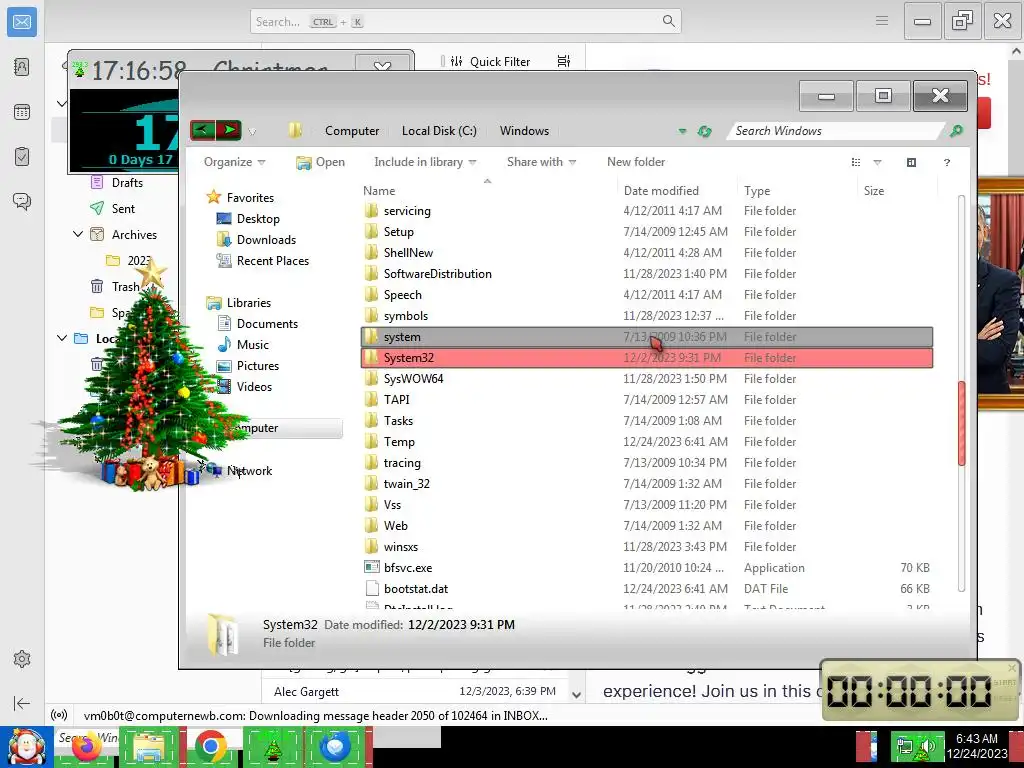Open File Explorer taskbar icon
Image resolution: width=1024 pixels, height=768 pixels.
(149, 747)
